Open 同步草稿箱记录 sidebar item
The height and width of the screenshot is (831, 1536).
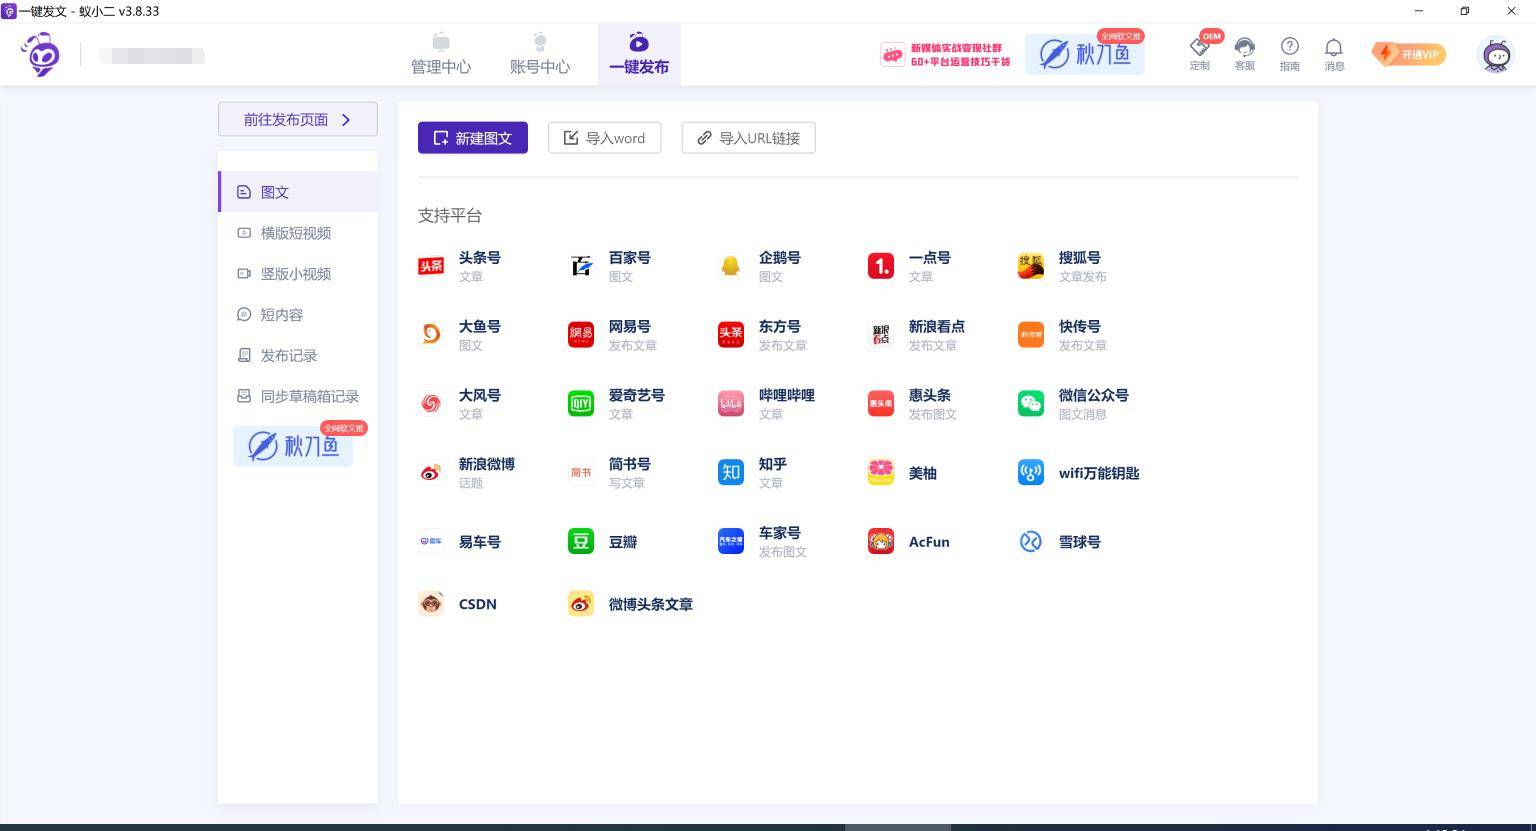tap(298, 397)
